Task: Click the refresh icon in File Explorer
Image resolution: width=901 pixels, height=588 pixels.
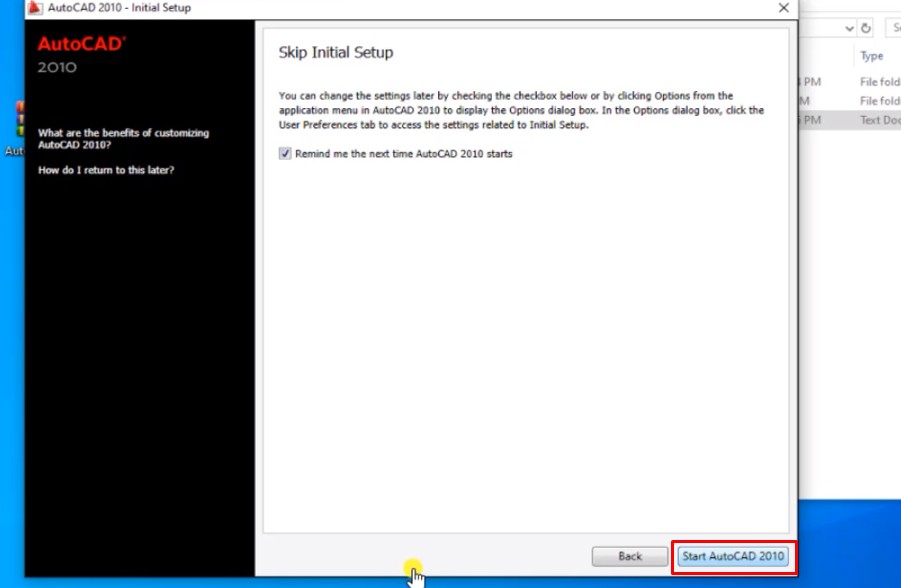Action: (866, 29)
